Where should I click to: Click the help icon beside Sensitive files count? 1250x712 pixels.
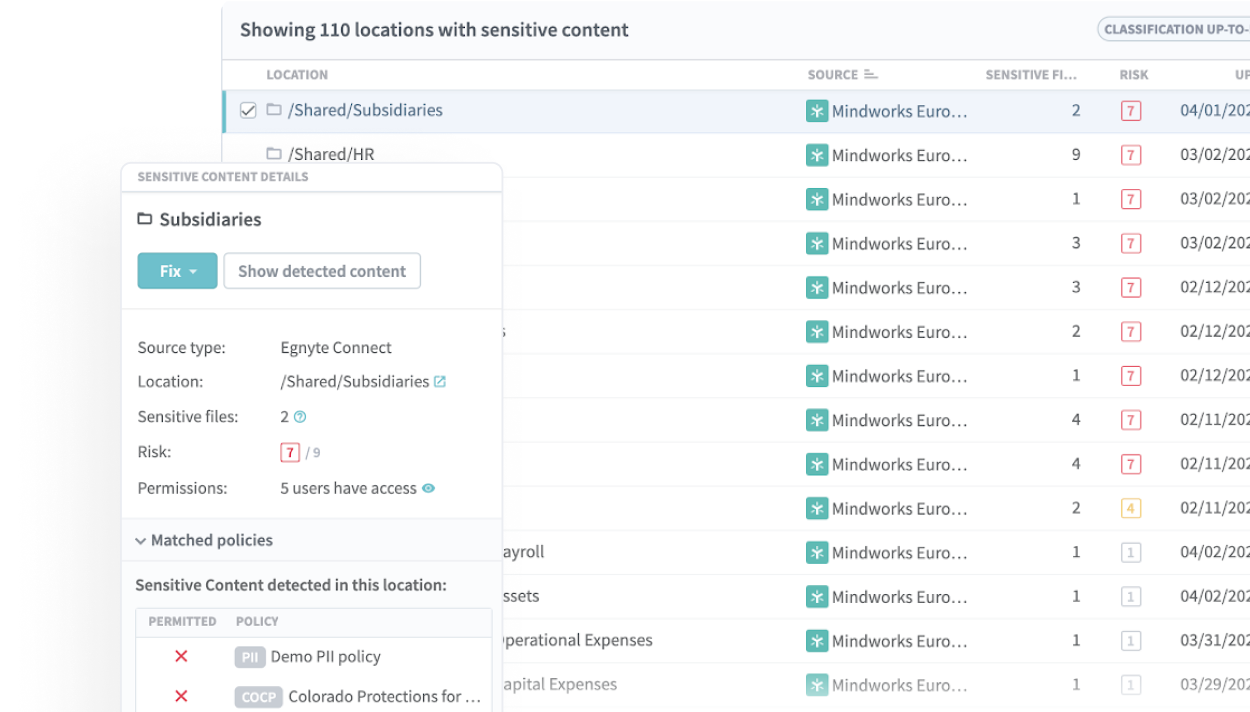point(300,417)
